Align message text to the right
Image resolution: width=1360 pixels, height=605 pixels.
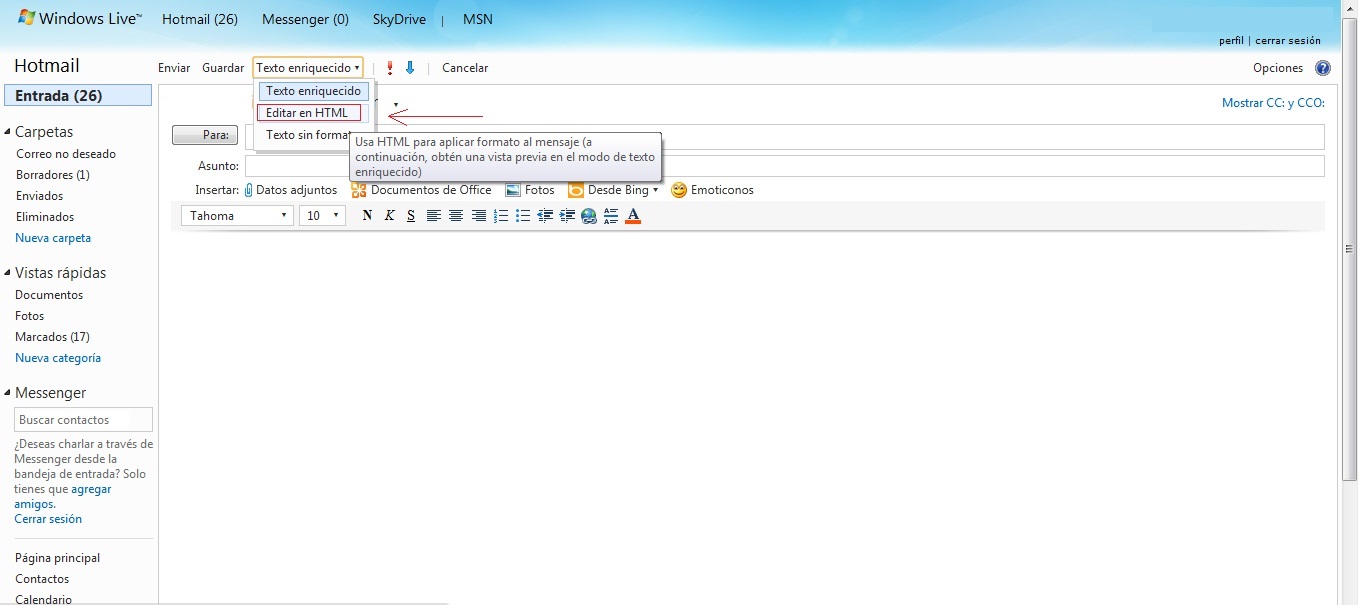pos(479,216)
